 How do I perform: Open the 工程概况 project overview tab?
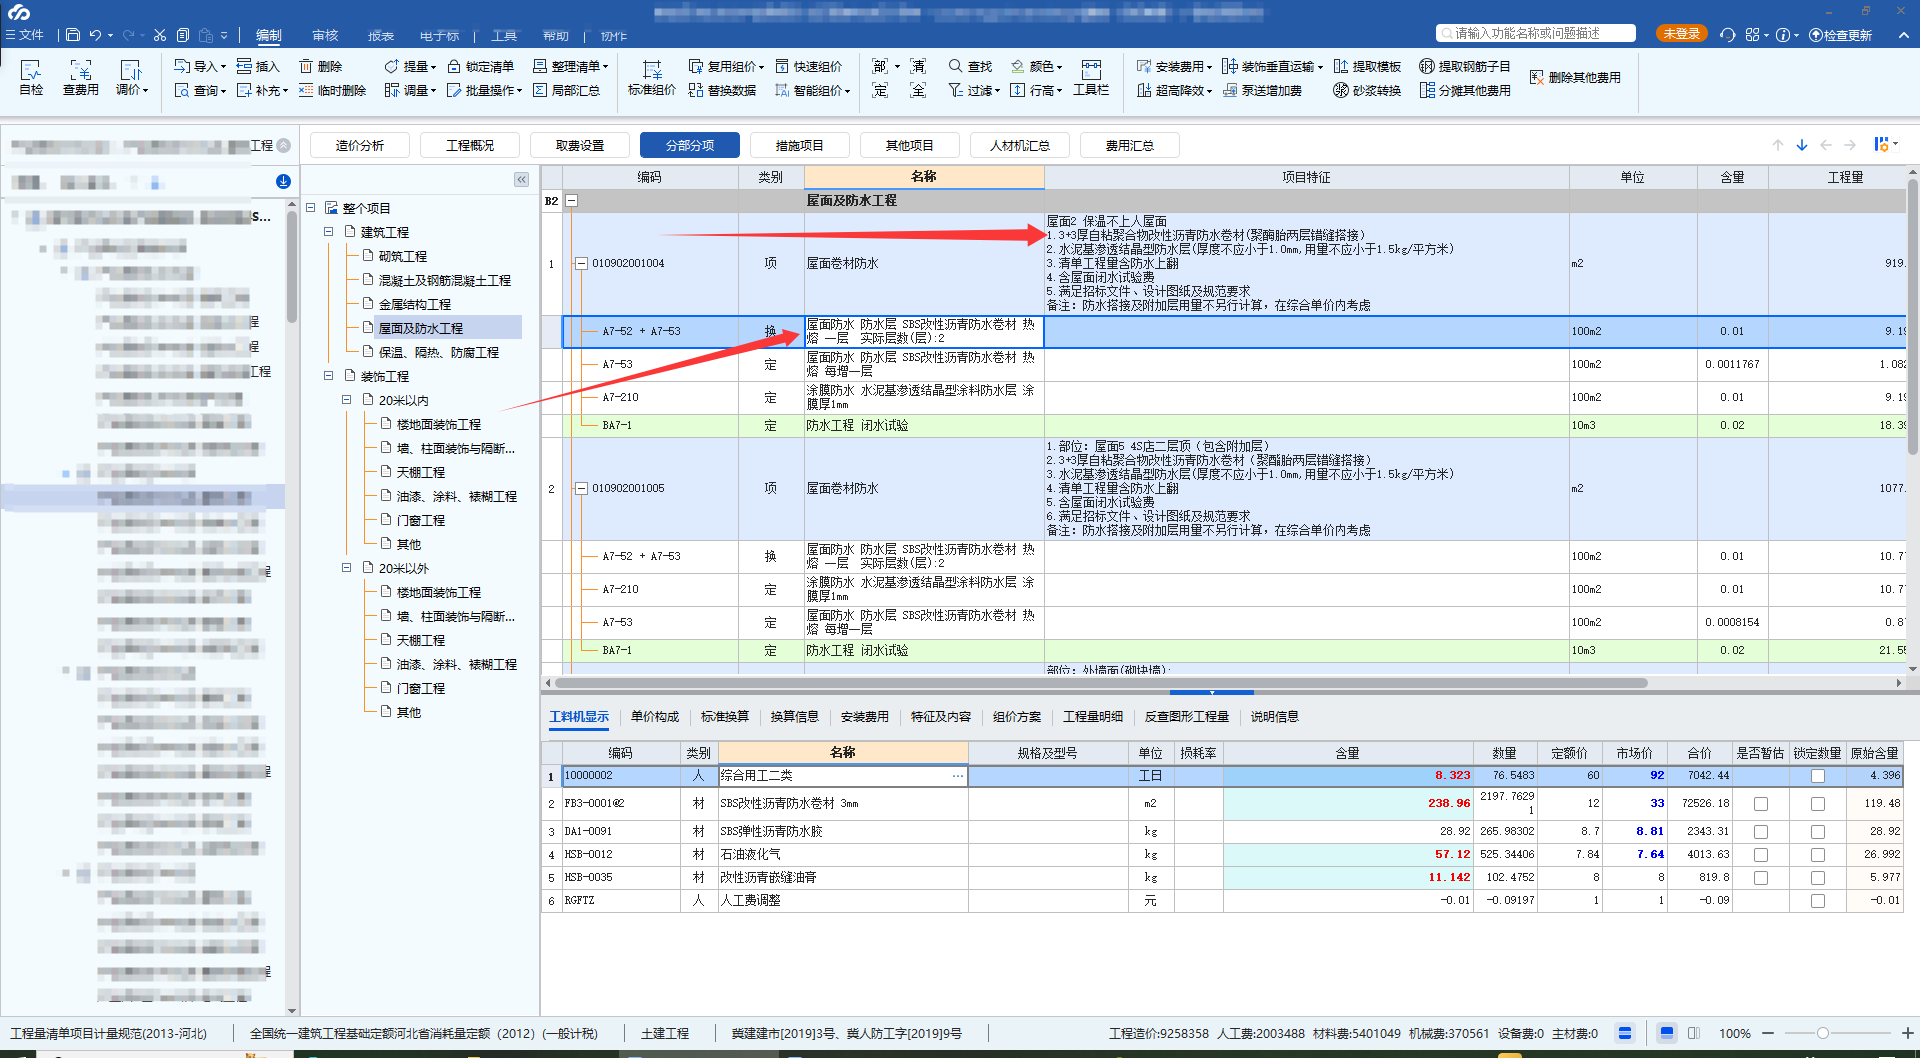coord(470,145)
